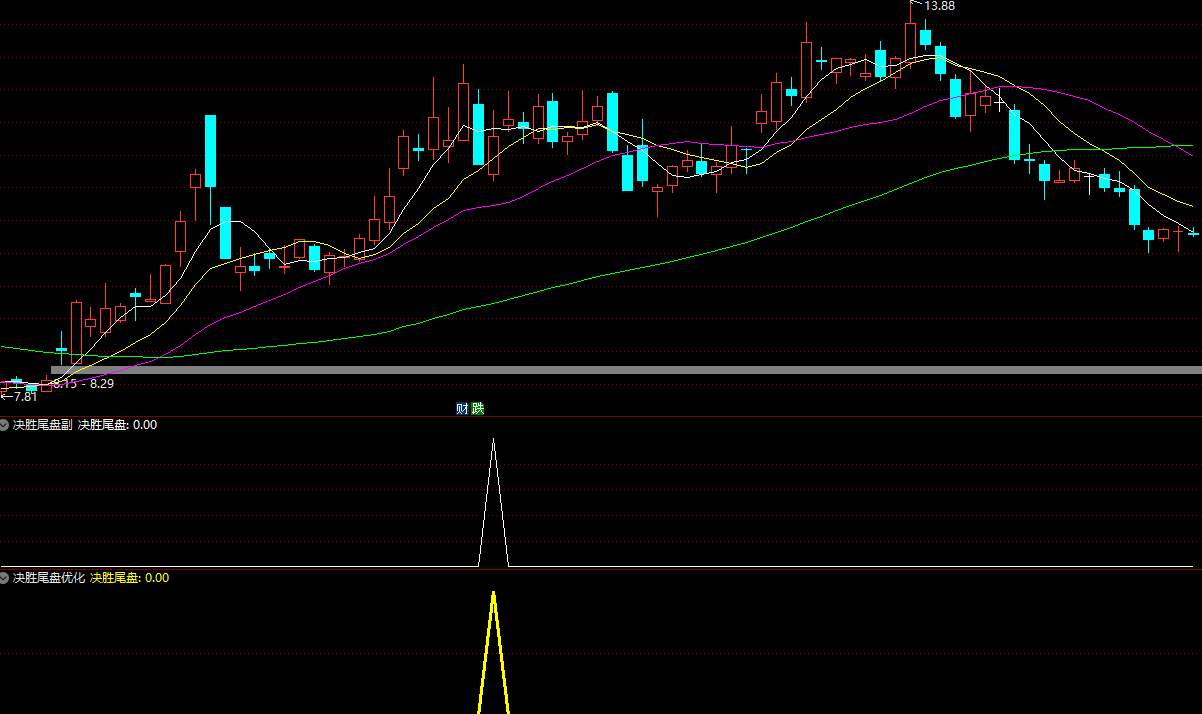Screen dimensions: 1202x714
Task: Select the 决胜尾盘副 indicator name
Action: (x=43, y=425)
